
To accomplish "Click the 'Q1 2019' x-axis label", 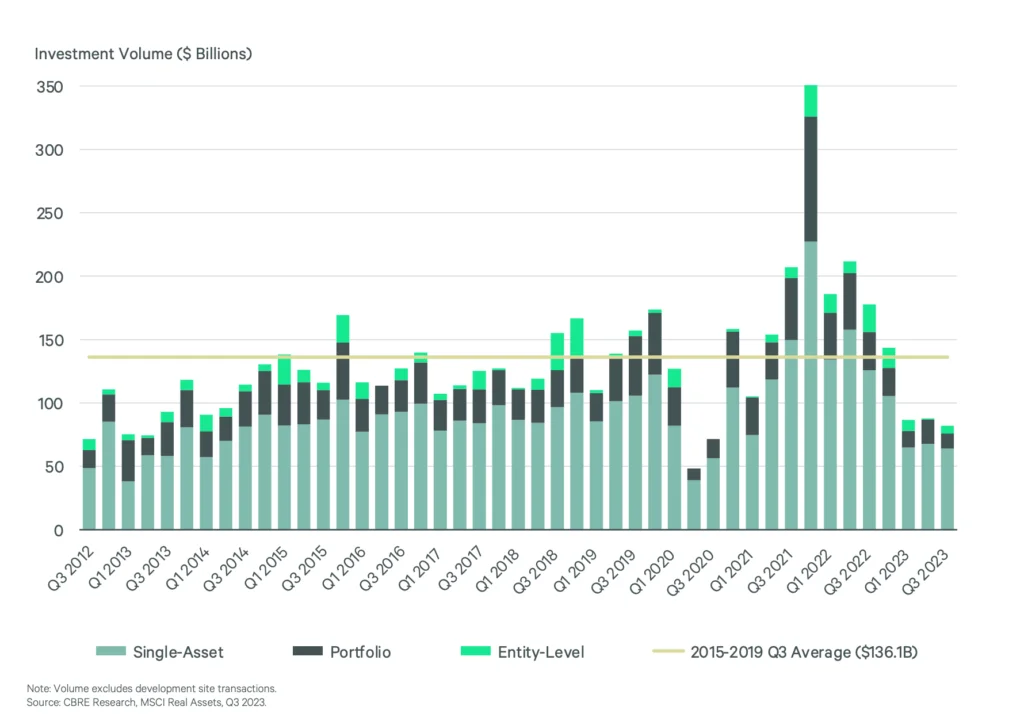I will (x=575, y=570).
